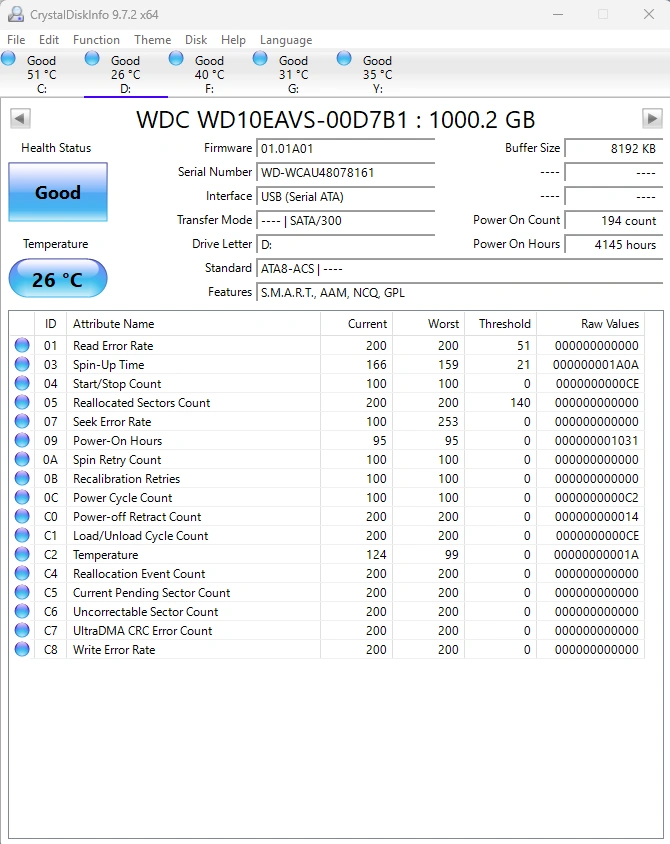Click status orb for Reallocated Sectors Count
Viewport: 670px width, 844px height.
(x=22, y=403)
